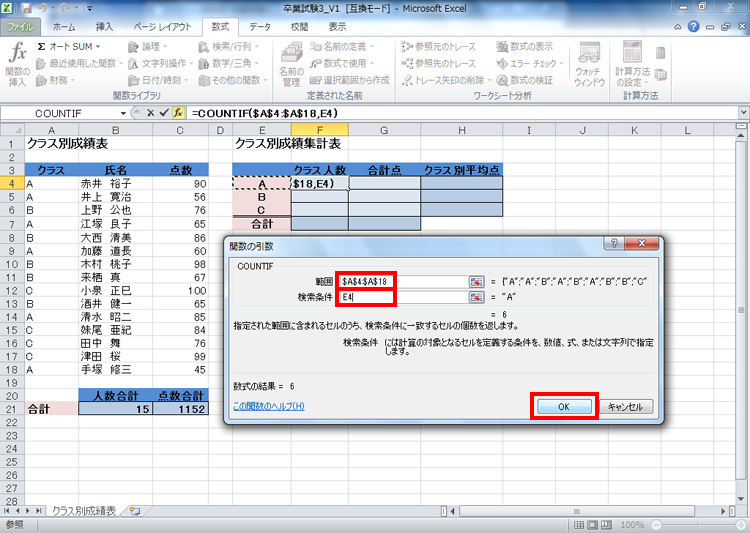This screenshot has width=750, height=533.
Task: Click inside the formula bar text
Action: (x=265, y=113)
